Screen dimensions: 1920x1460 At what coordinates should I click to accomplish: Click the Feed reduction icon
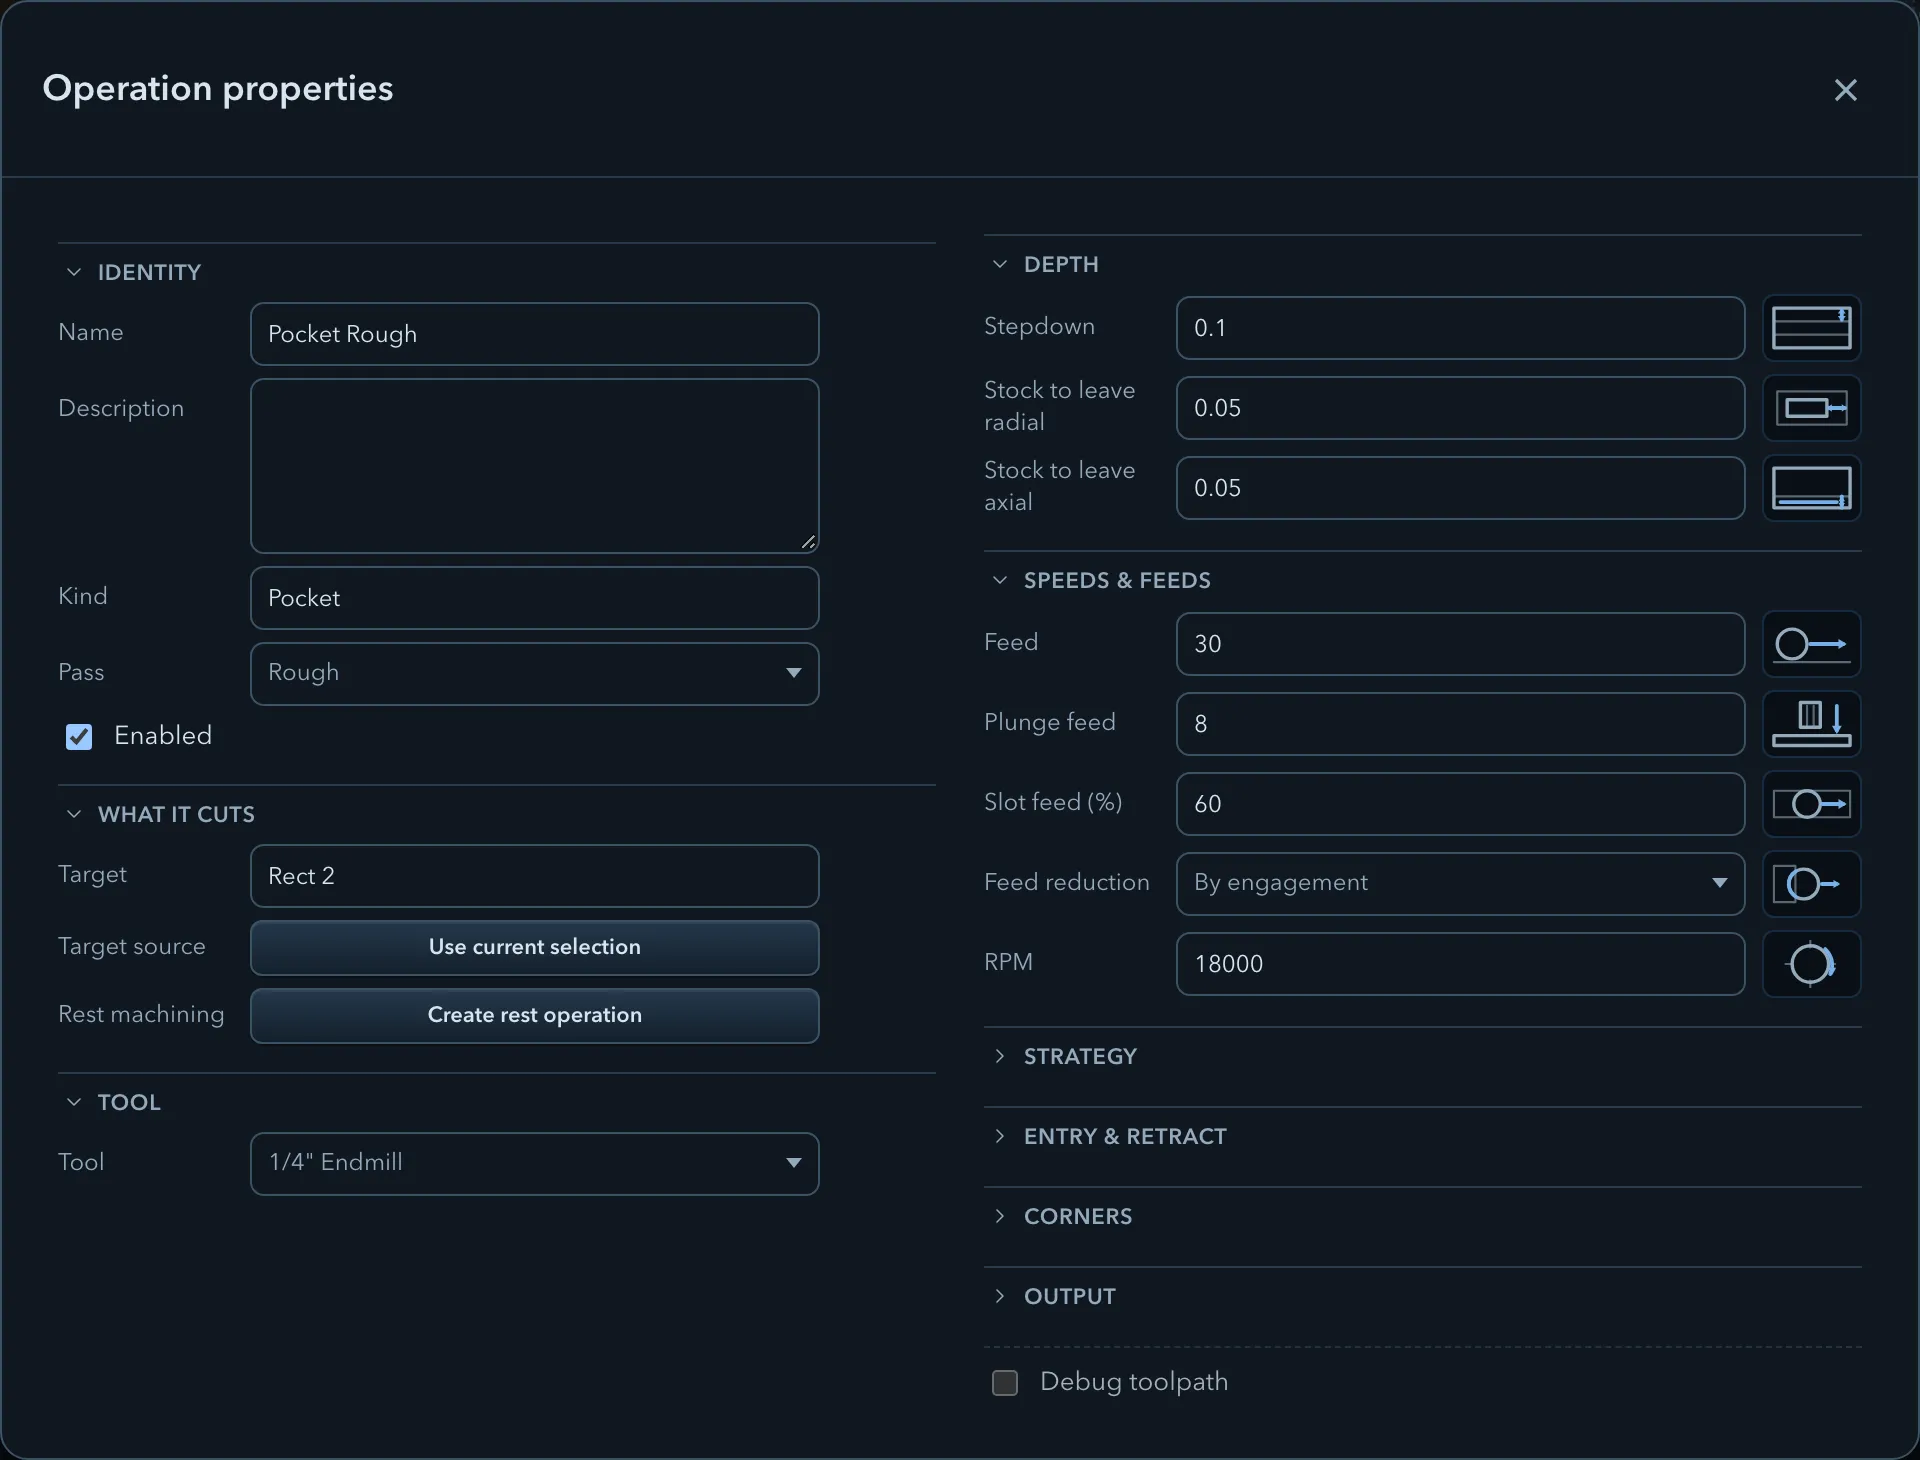tap(1811, 884)
